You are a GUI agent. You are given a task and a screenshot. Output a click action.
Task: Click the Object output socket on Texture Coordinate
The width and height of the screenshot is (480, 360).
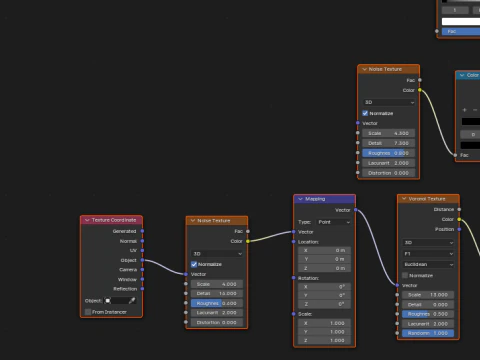(x=142, y=260)
